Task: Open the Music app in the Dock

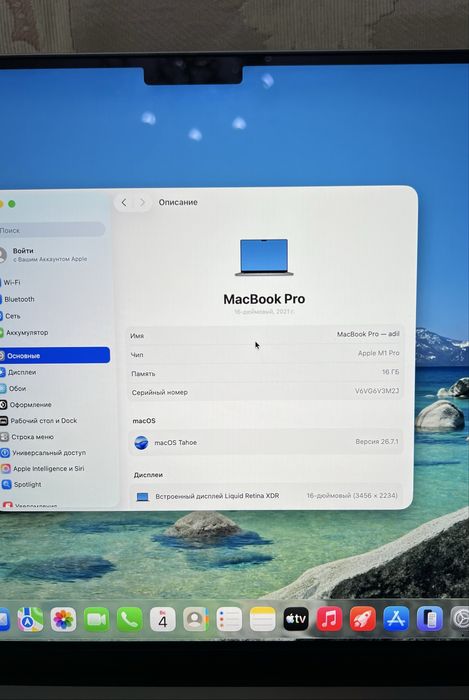Action: point(329,620)
